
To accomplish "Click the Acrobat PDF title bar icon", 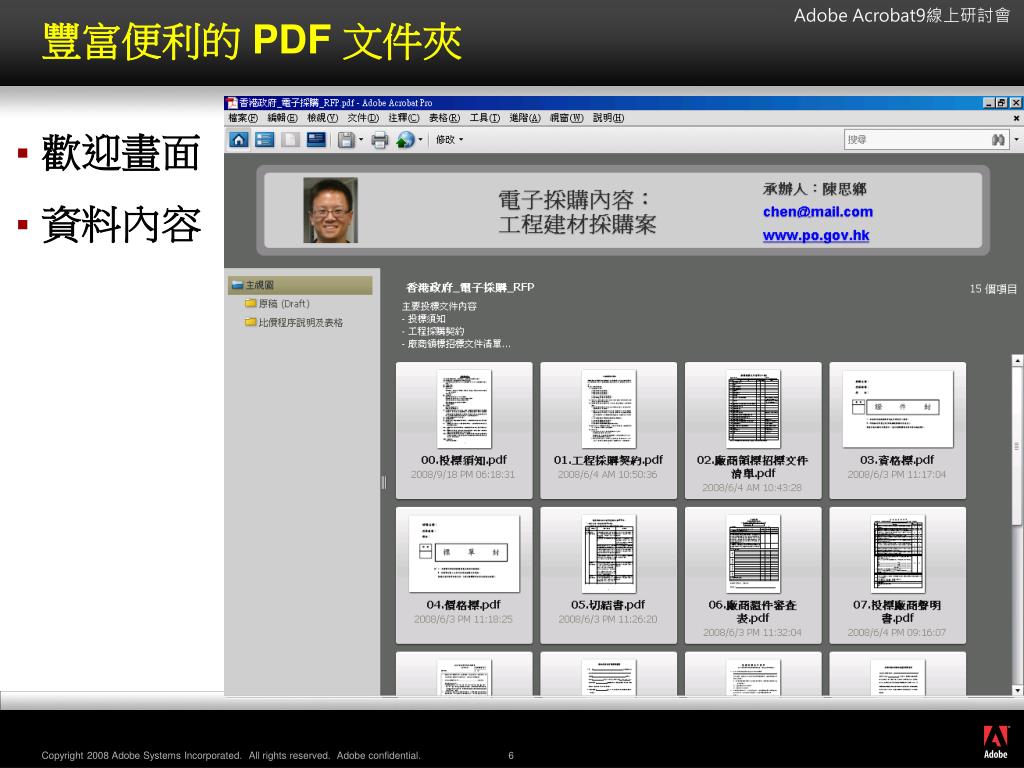I will 232,103.
